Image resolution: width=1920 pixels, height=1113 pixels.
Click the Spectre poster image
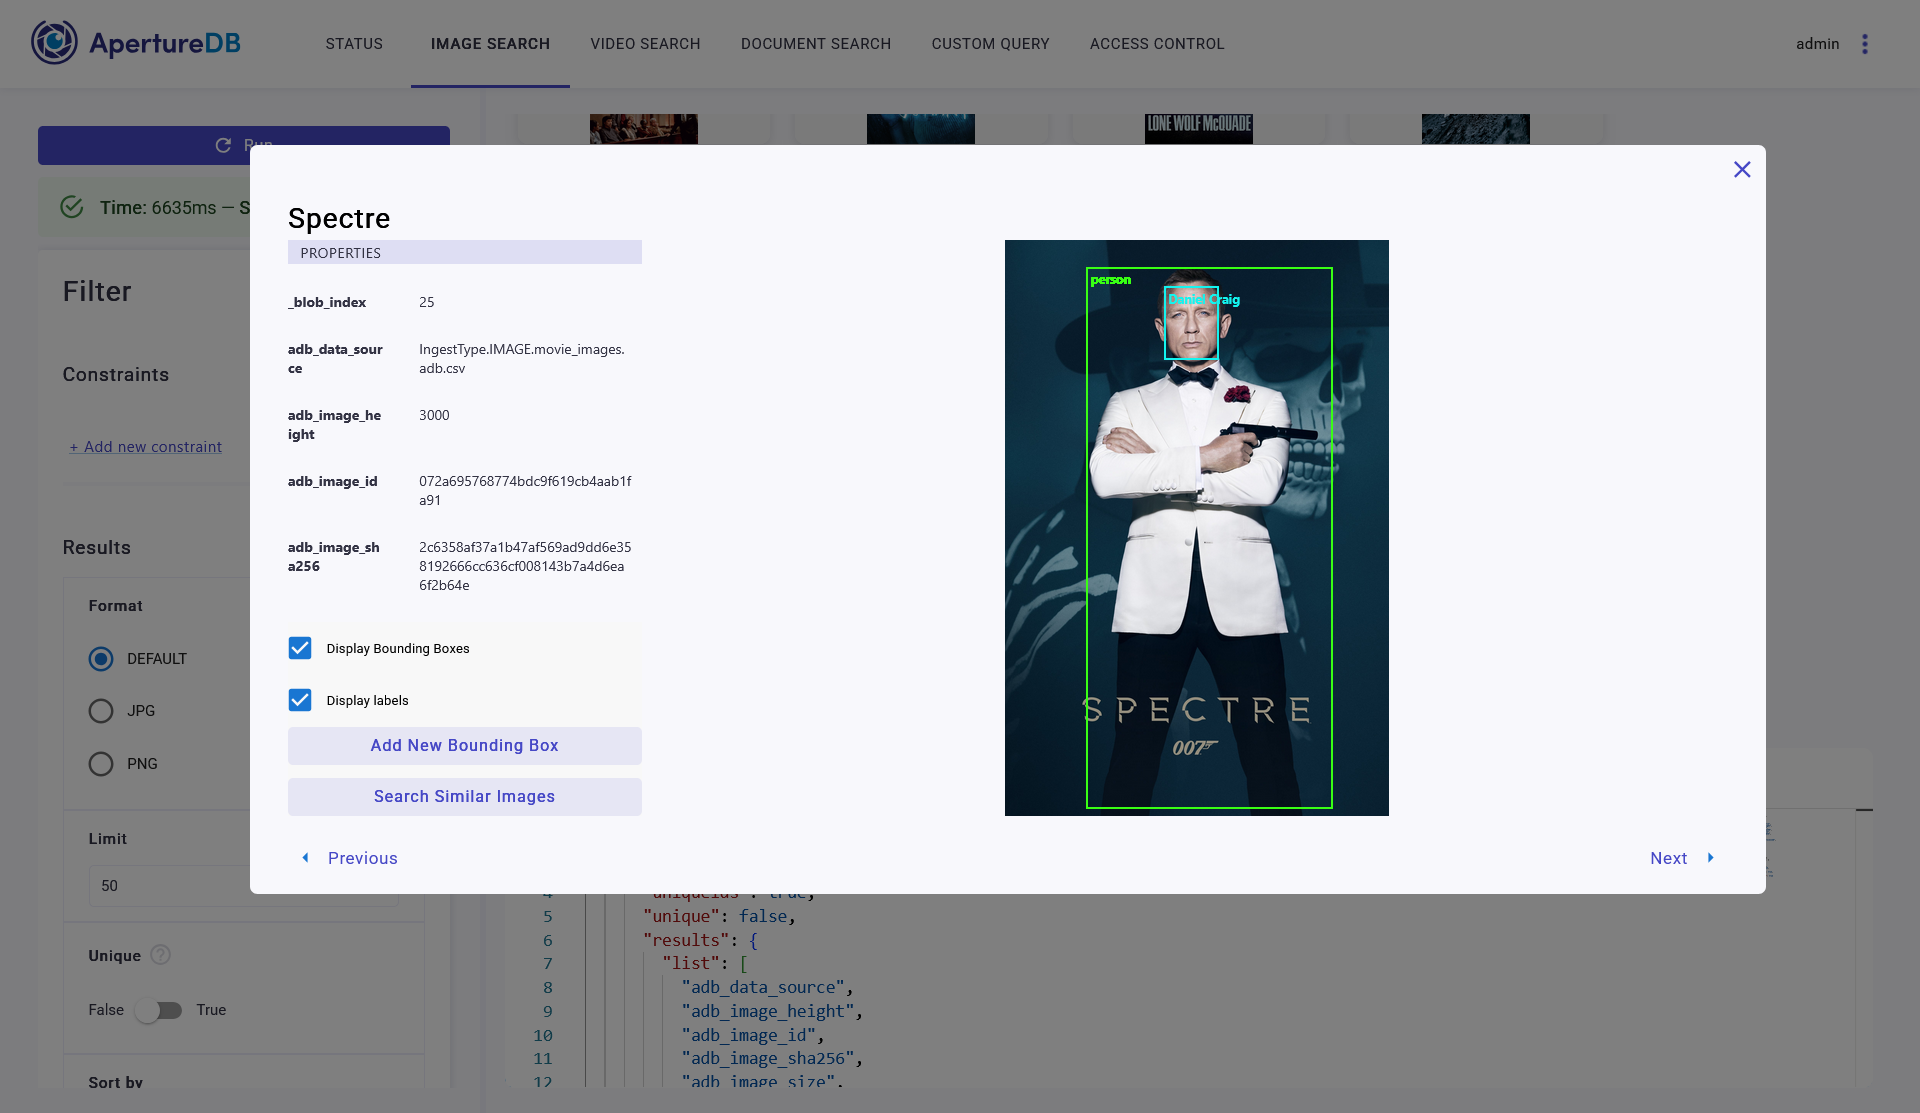click(x=1196, y=528)
